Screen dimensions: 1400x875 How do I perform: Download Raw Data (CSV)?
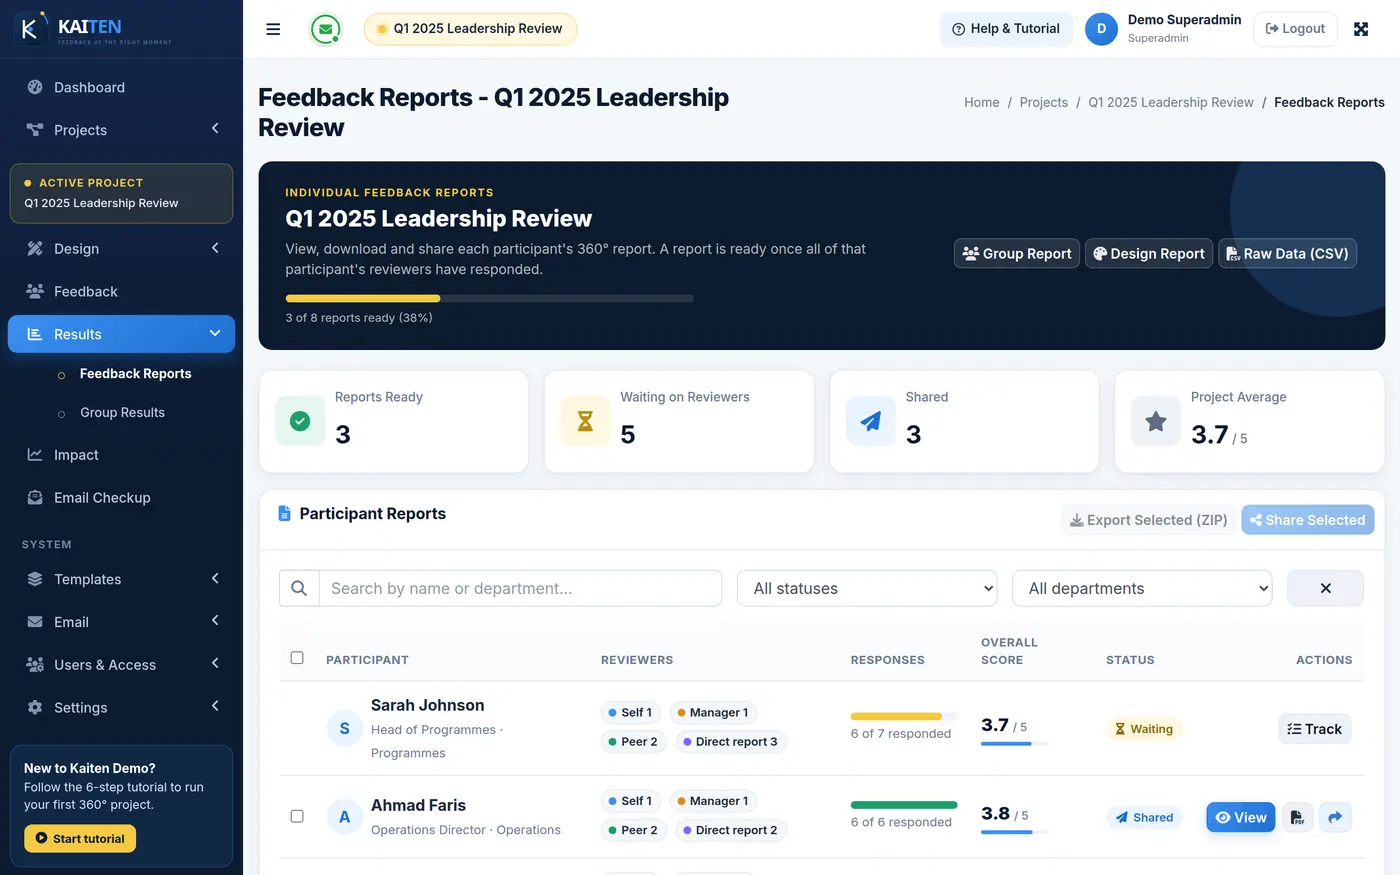pos(1287,253)
